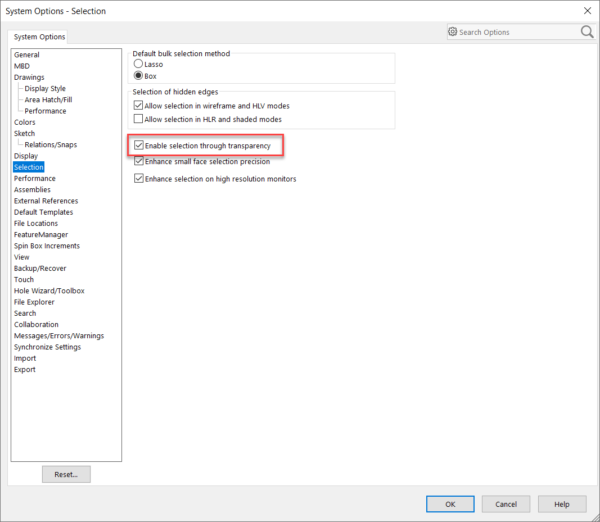Screen dimensions: 600x522
Task: Open Collaboration options
Action: click(x=36, y=325)
